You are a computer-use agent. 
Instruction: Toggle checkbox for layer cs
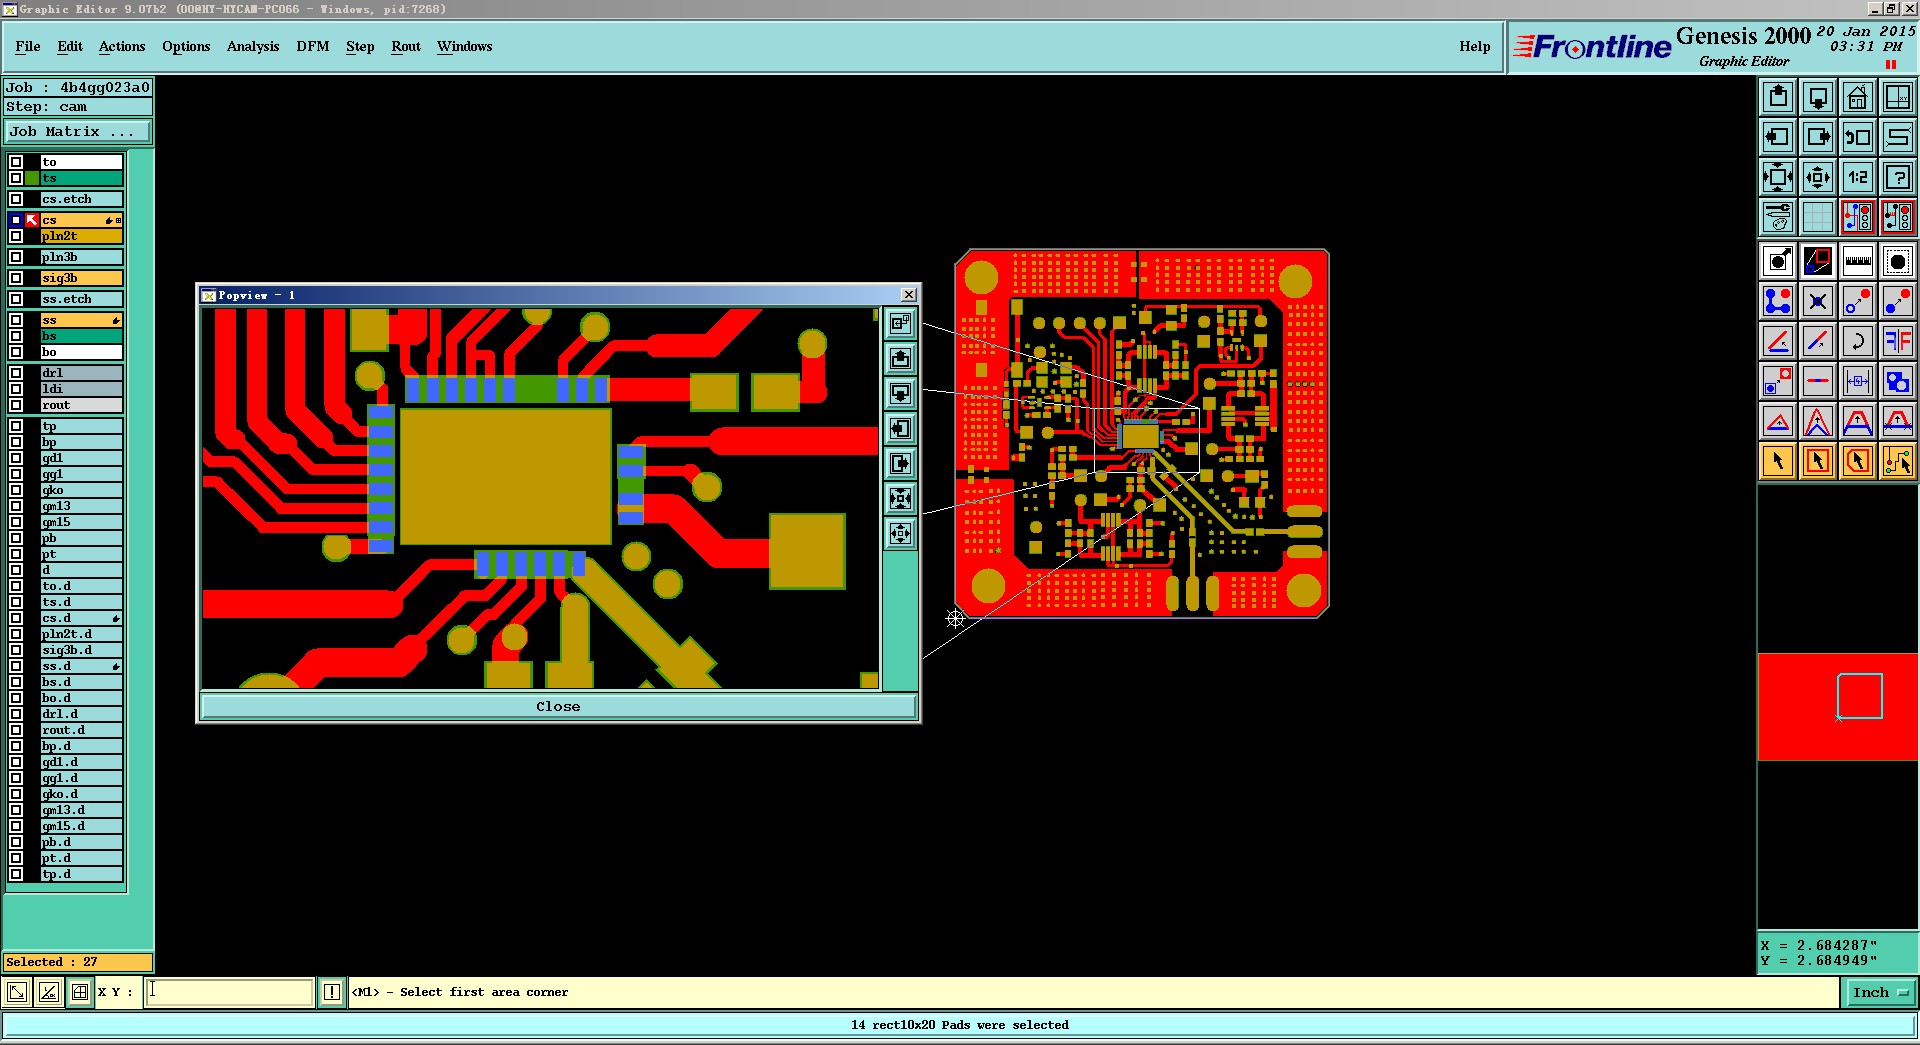click(x=16, y=220)
